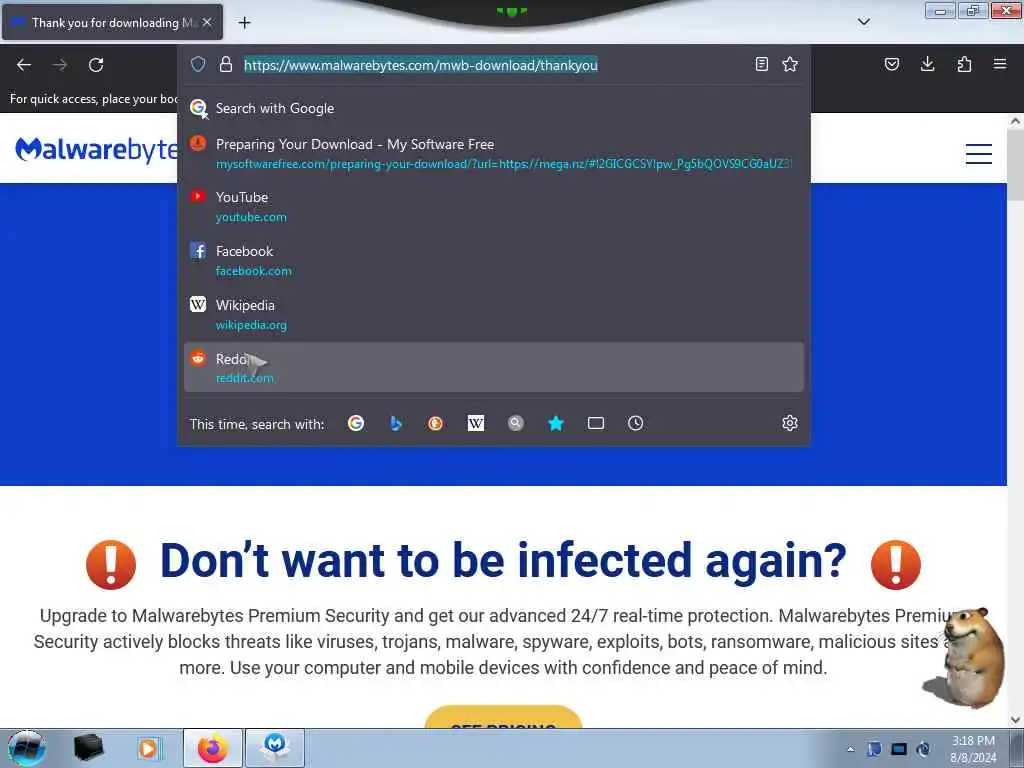
Task: Open 'Preparing Your Download - My Software Free' suggestion
Action: tap(494, 153)
